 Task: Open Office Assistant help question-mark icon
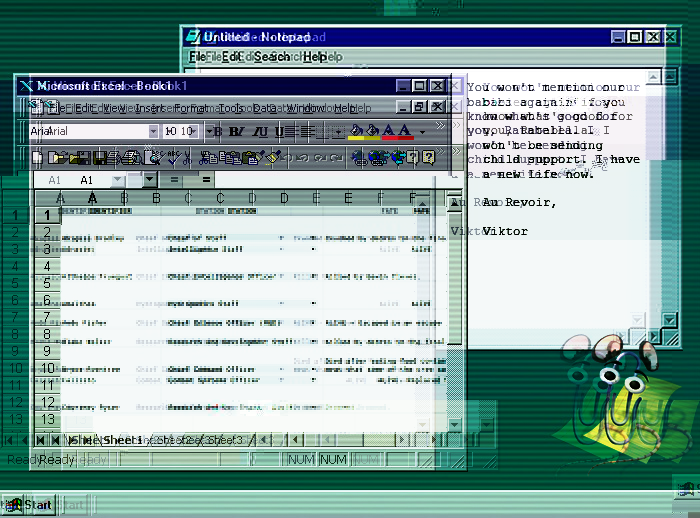point(428,157)
